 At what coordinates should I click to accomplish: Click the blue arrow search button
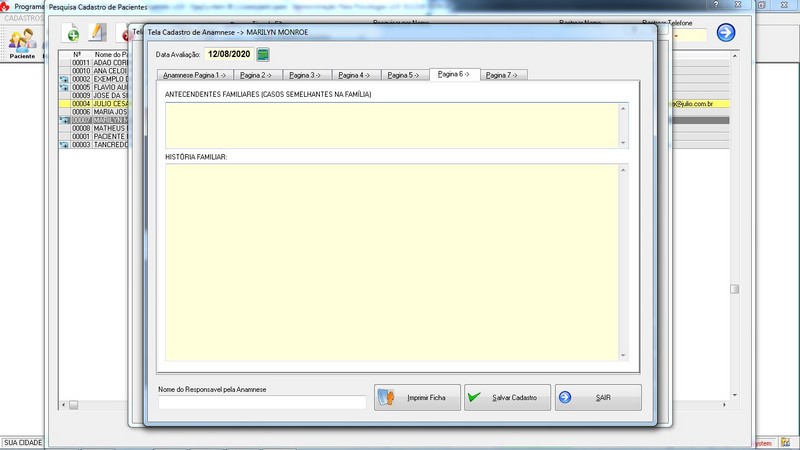point(726,33)
